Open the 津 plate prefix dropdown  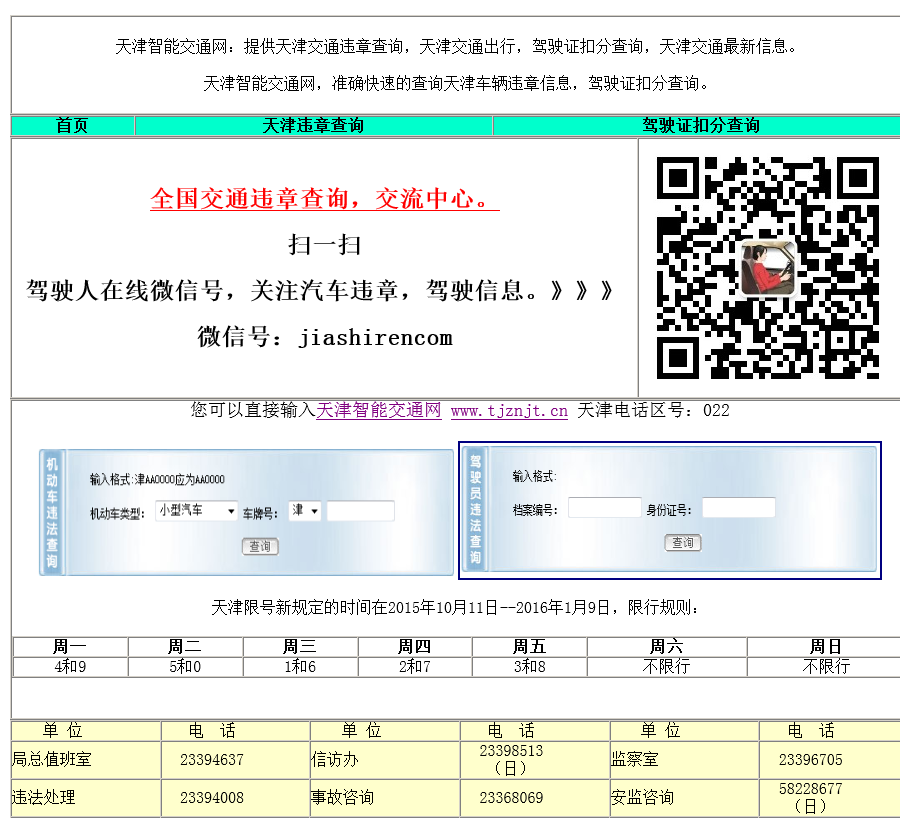[x=304, y=511]
